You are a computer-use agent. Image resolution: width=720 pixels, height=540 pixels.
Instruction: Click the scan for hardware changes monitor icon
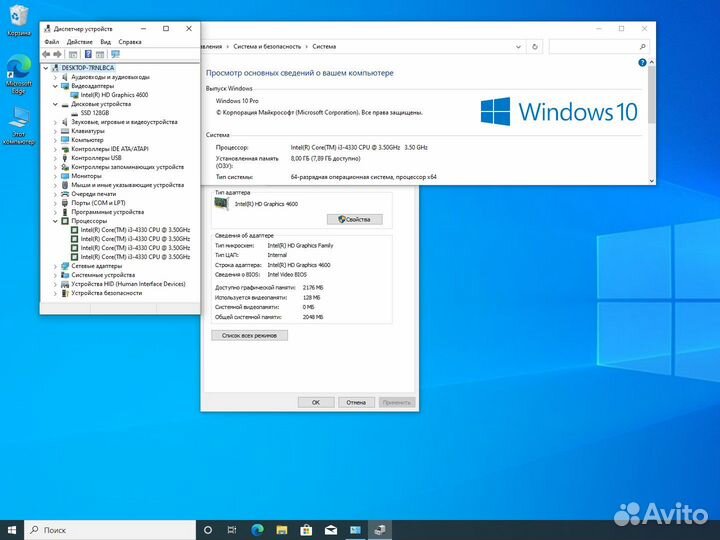pos(115,54)
